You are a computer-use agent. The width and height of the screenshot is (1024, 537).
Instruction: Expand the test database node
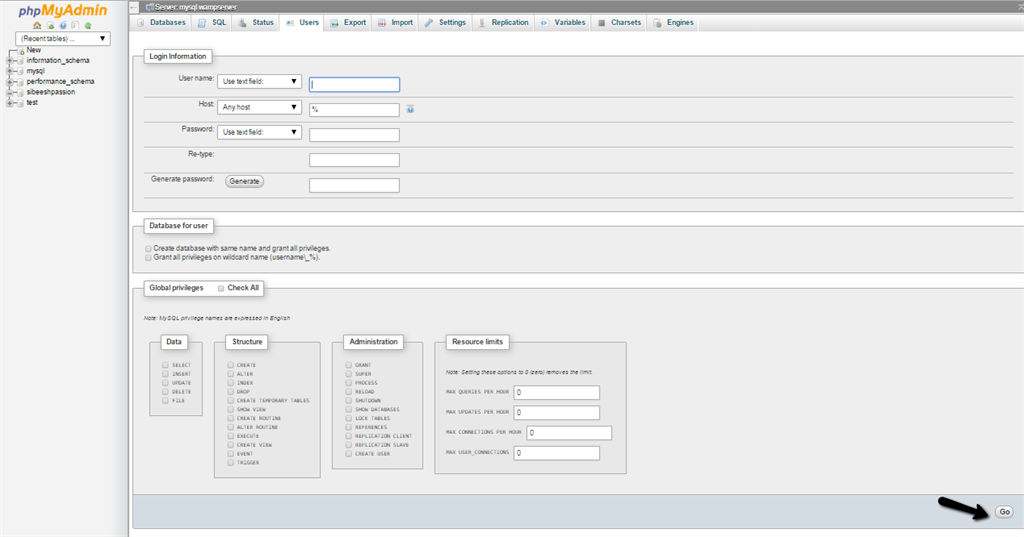(10, 103)
